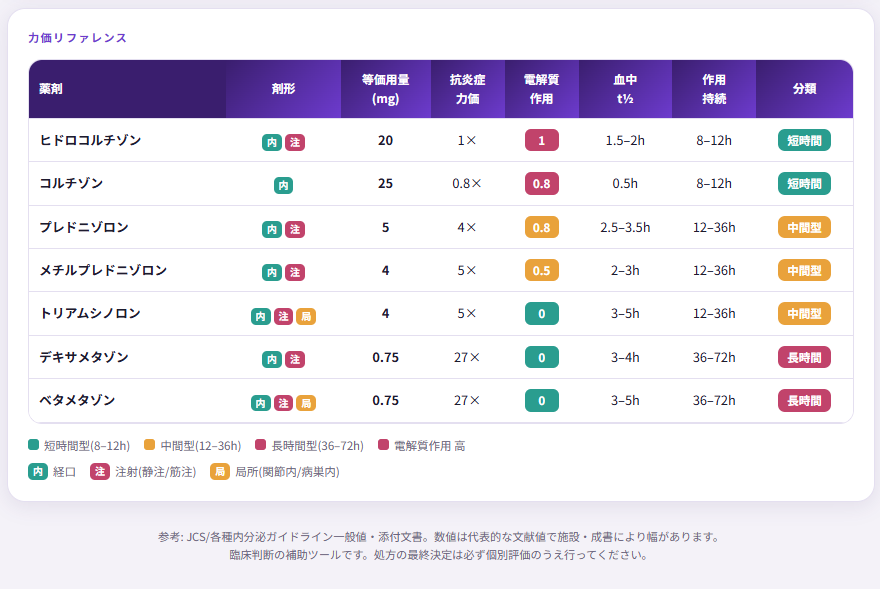Viewport: 880px width, 589px height.
Task: Click the 内 badge in メチルプレドニゾロン row
Action: (272, 272)
